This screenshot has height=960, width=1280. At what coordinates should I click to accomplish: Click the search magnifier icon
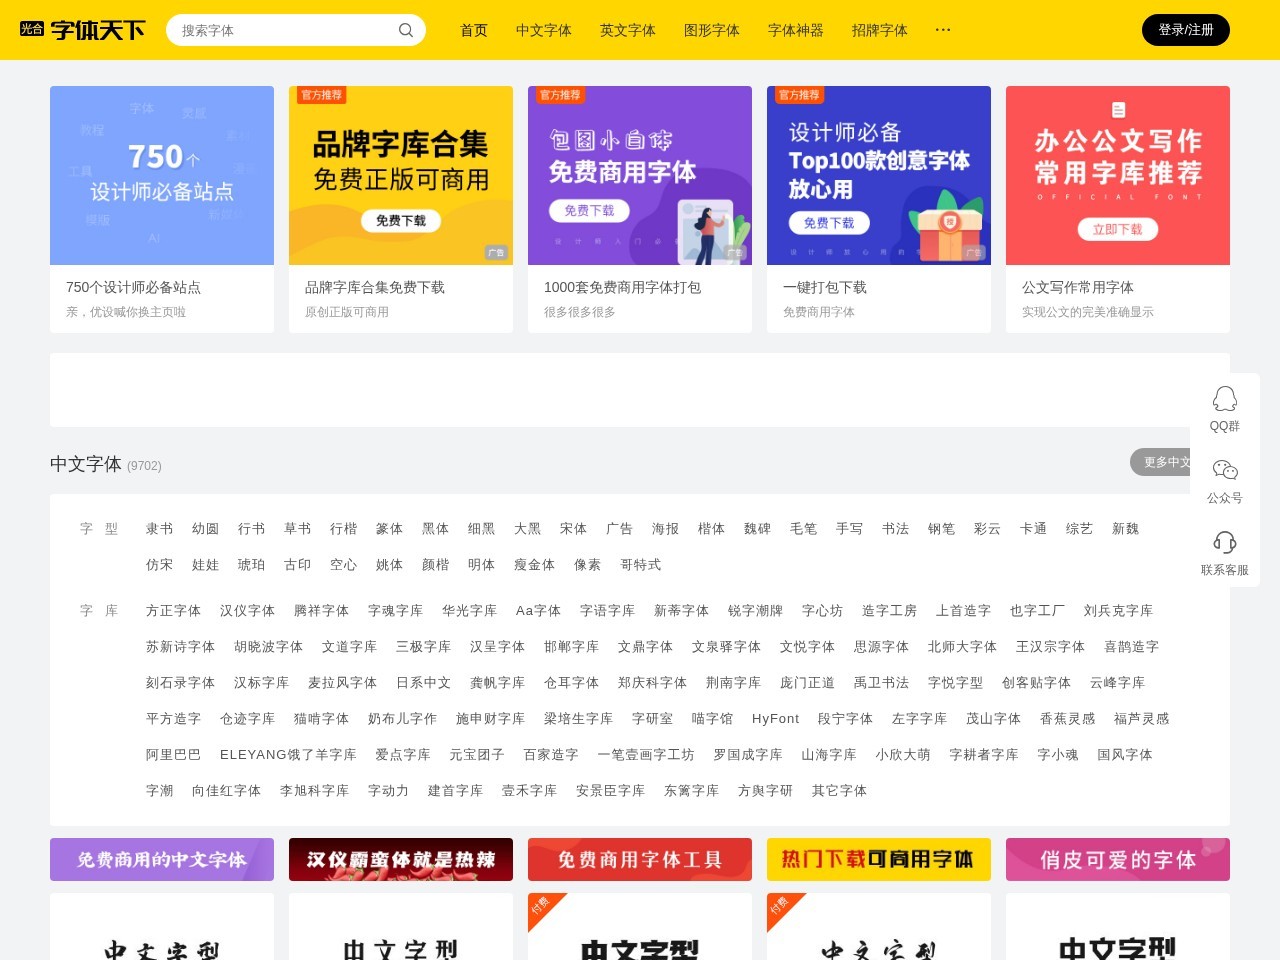point(406,30)
